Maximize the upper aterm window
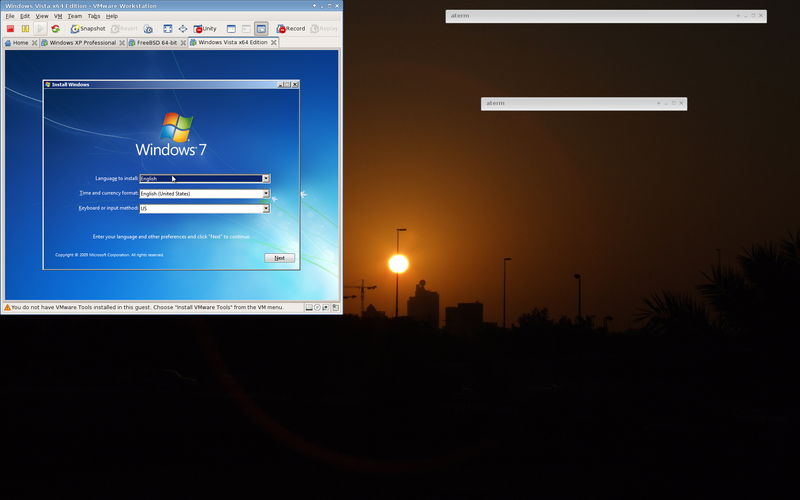800x500 pixels. pyautogui.click(x=753, y=16)
